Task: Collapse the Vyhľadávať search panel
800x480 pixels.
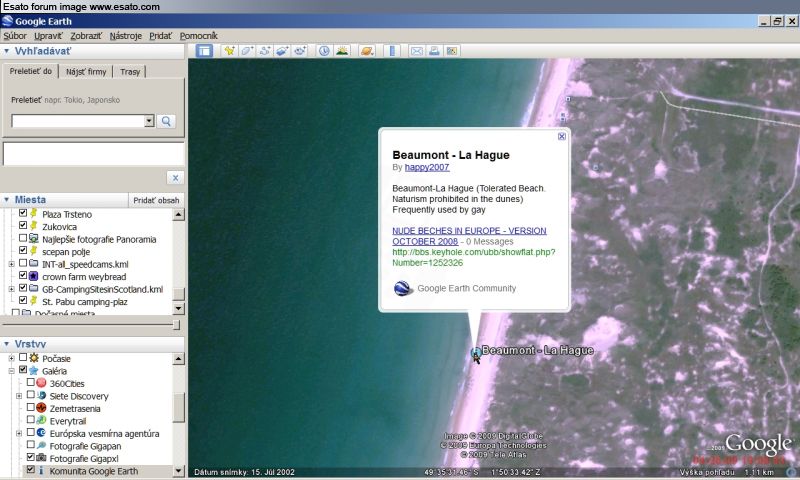Action: click(x=7, y=51)
